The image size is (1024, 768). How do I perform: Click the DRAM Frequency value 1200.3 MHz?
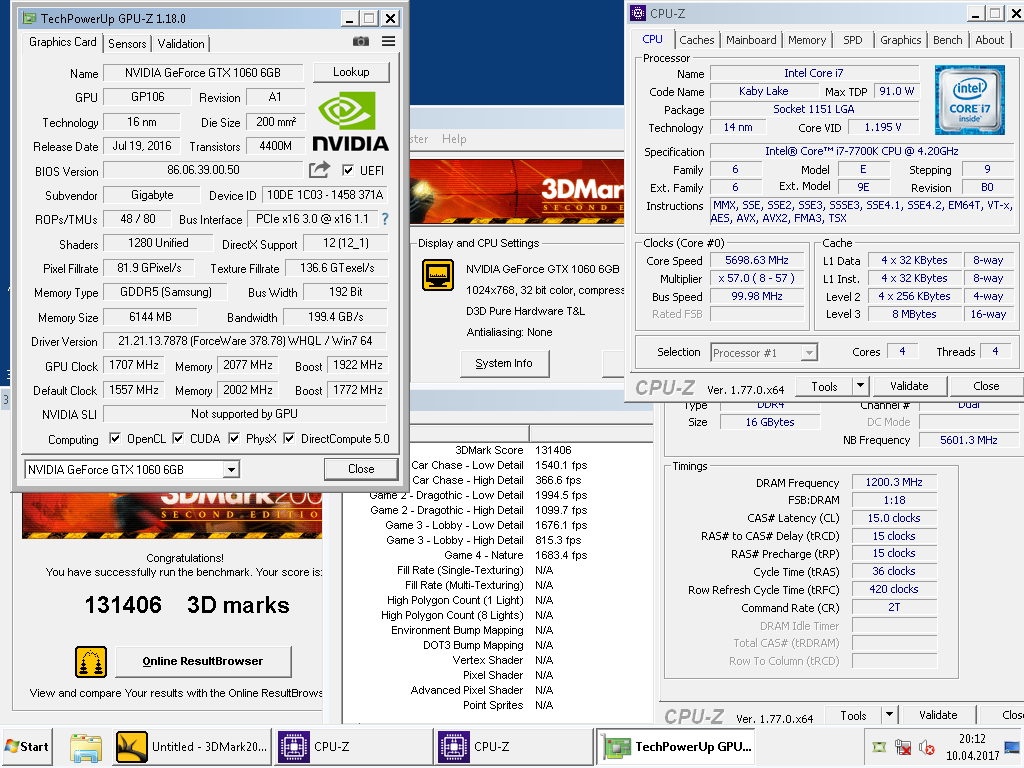tap(894, 483)
